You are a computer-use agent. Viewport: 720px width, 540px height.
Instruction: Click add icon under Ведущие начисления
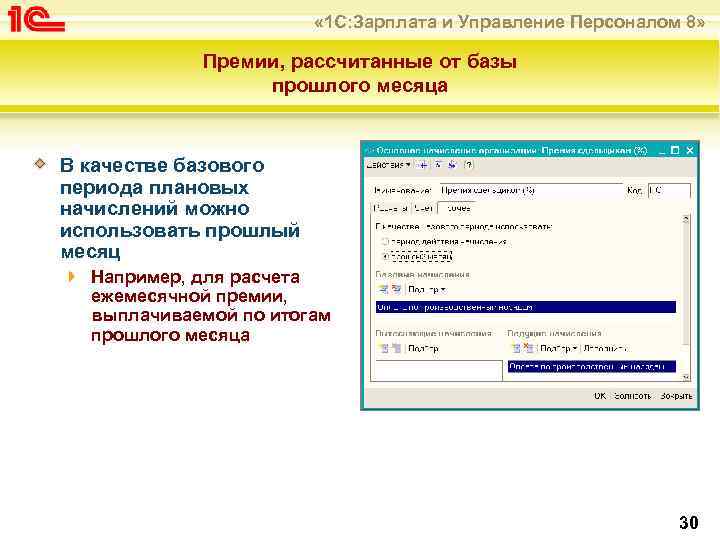coord(516,349)
